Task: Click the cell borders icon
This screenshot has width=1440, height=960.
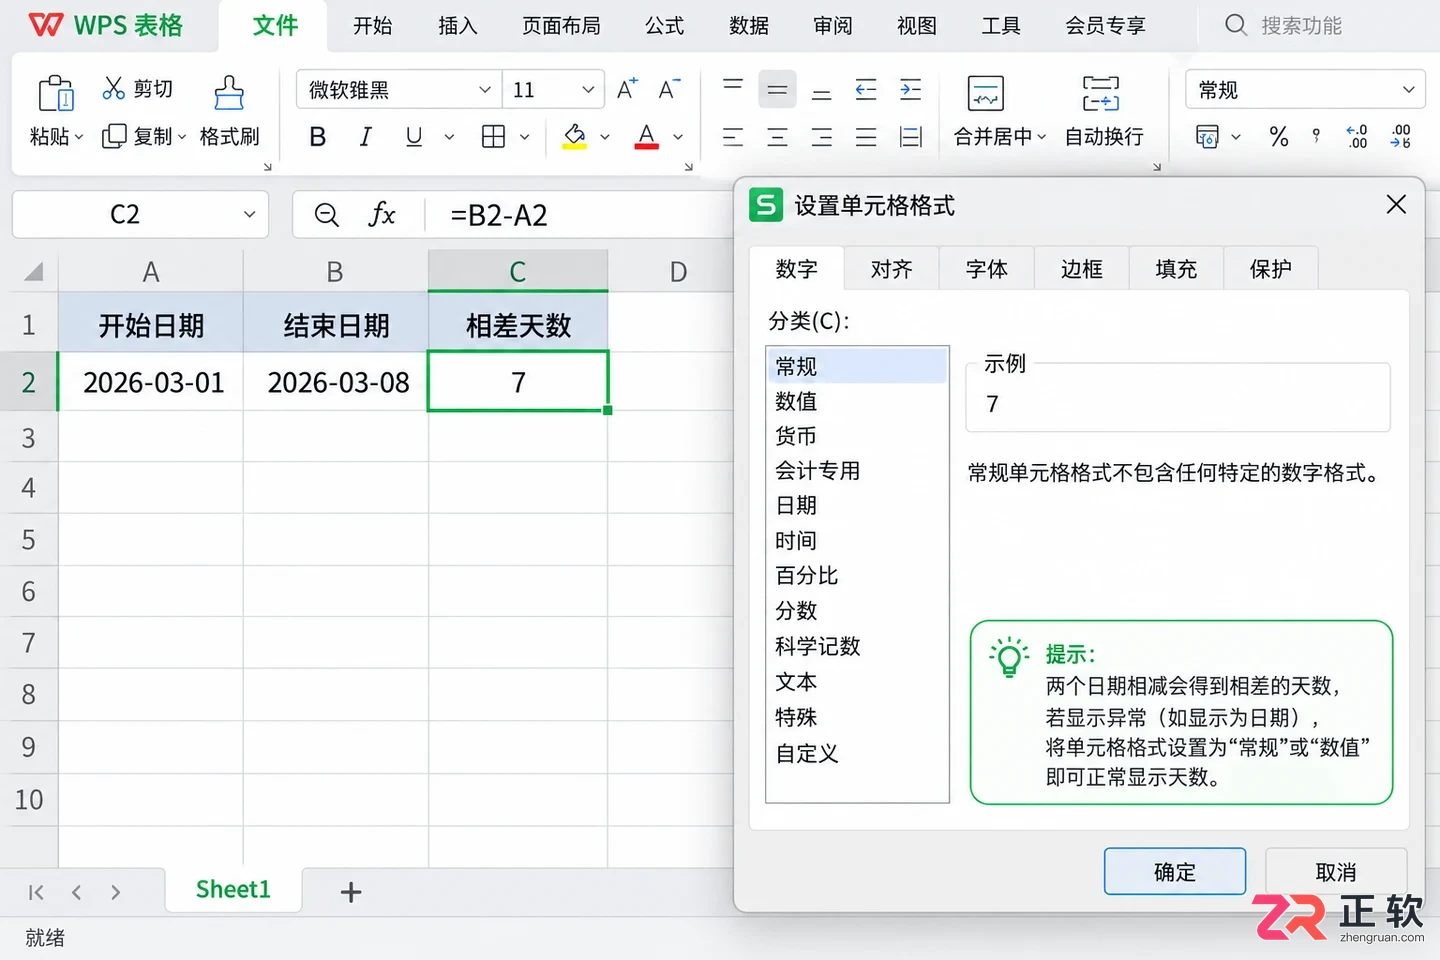Action: [x=493, y=137]
